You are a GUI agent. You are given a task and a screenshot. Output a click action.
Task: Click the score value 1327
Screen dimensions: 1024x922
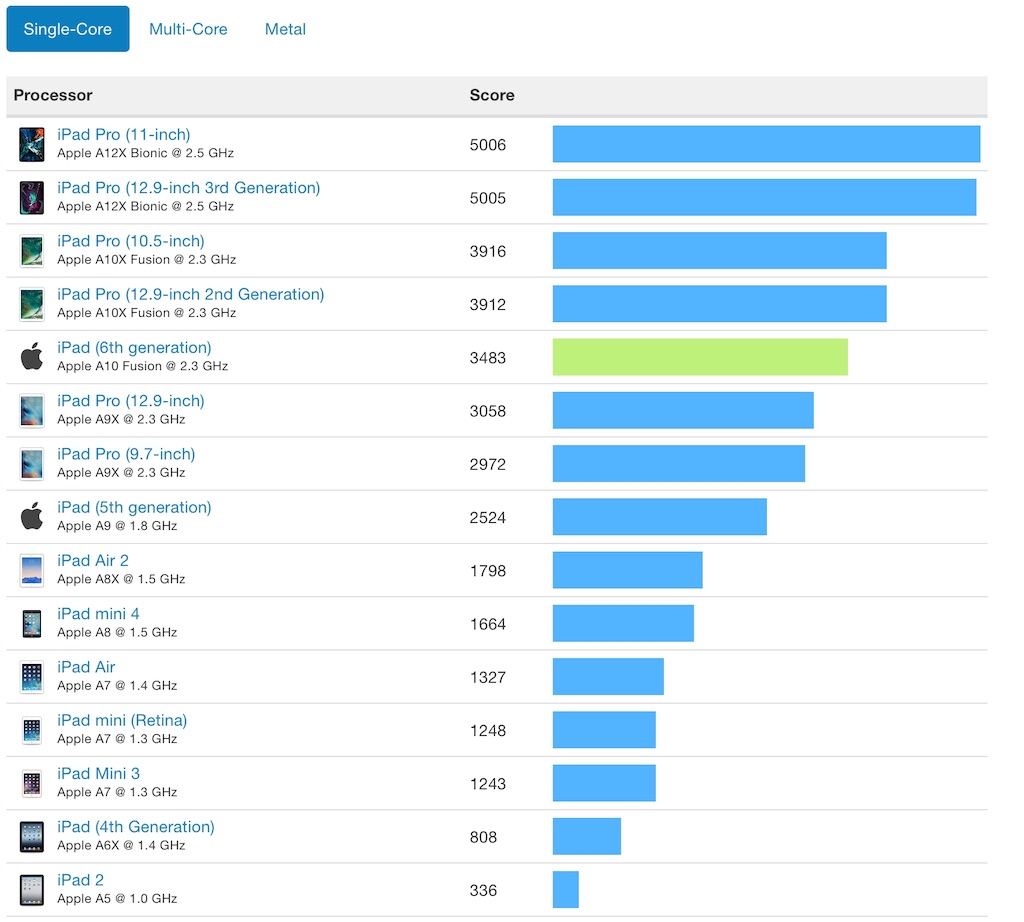click(x=488, y=678)
